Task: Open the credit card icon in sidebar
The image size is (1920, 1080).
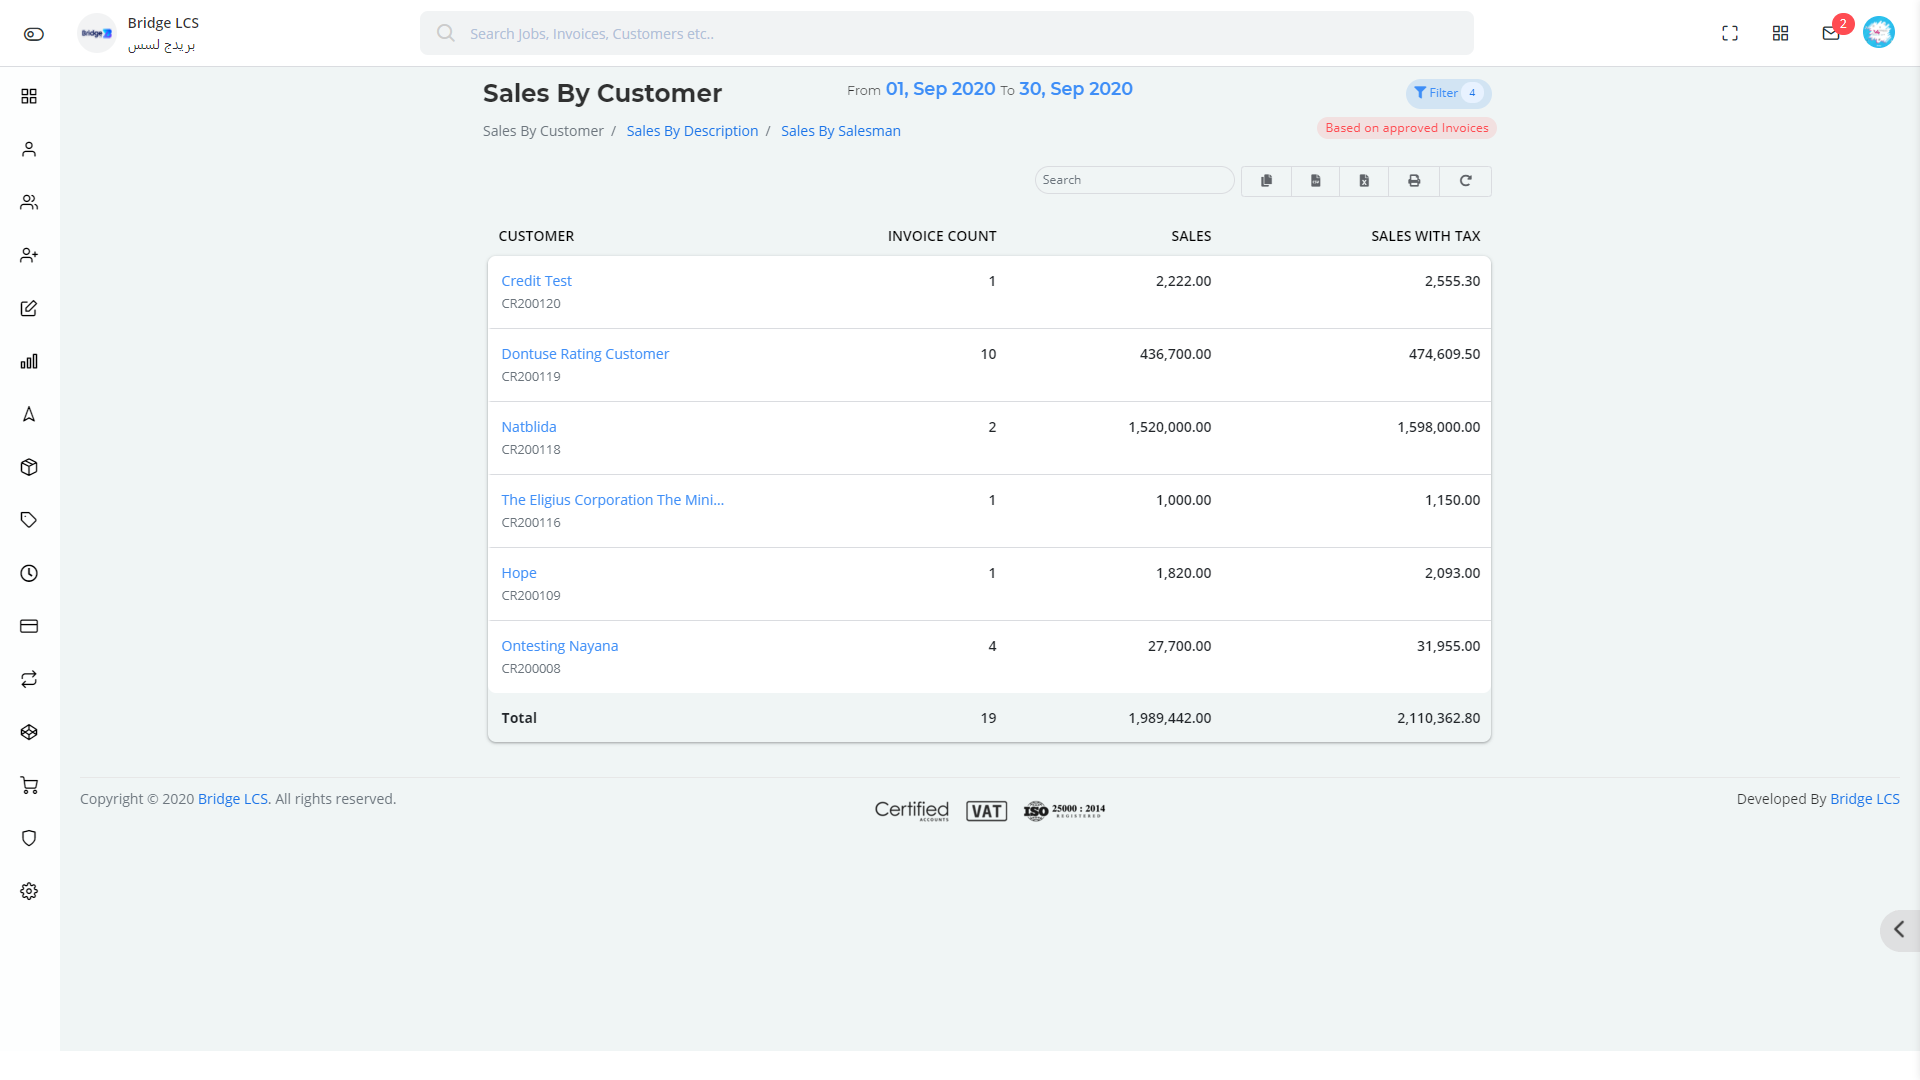Action: [x=29, y=626]
